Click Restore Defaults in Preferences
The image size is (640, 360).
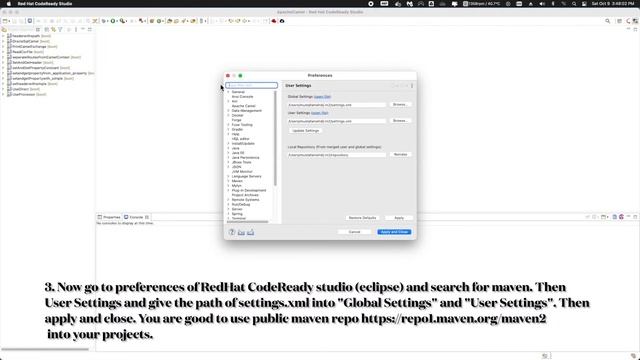tap(362, 218)
